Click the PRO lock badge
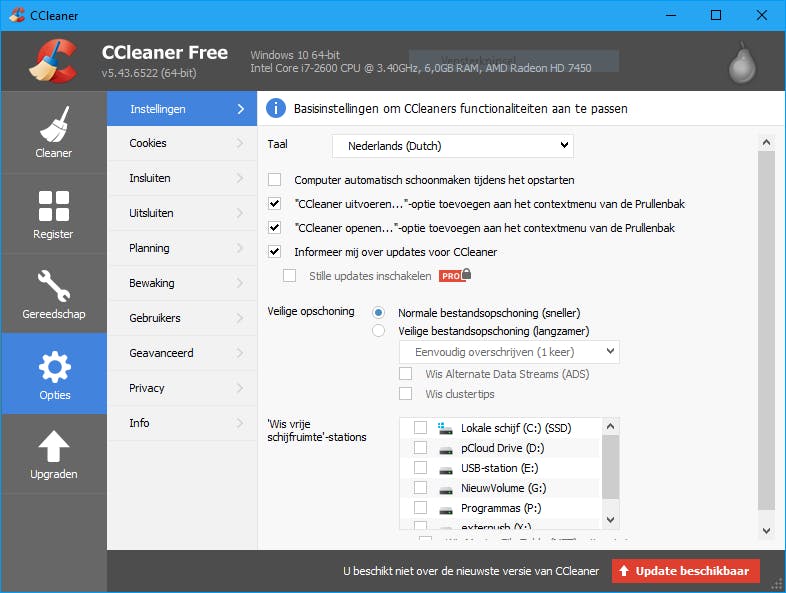Viewport: 786px width, 593px height. click(455, 275)
